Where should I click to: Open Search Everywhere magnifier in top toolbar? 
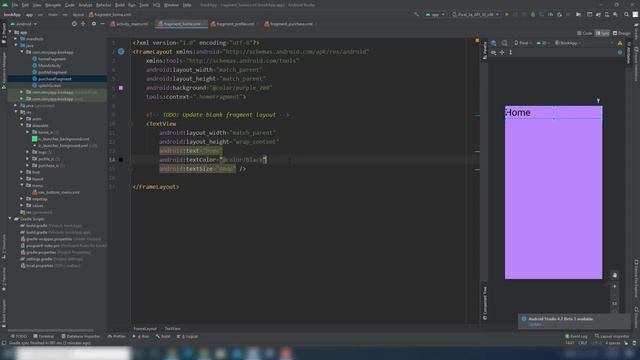[x=626, y=14]
